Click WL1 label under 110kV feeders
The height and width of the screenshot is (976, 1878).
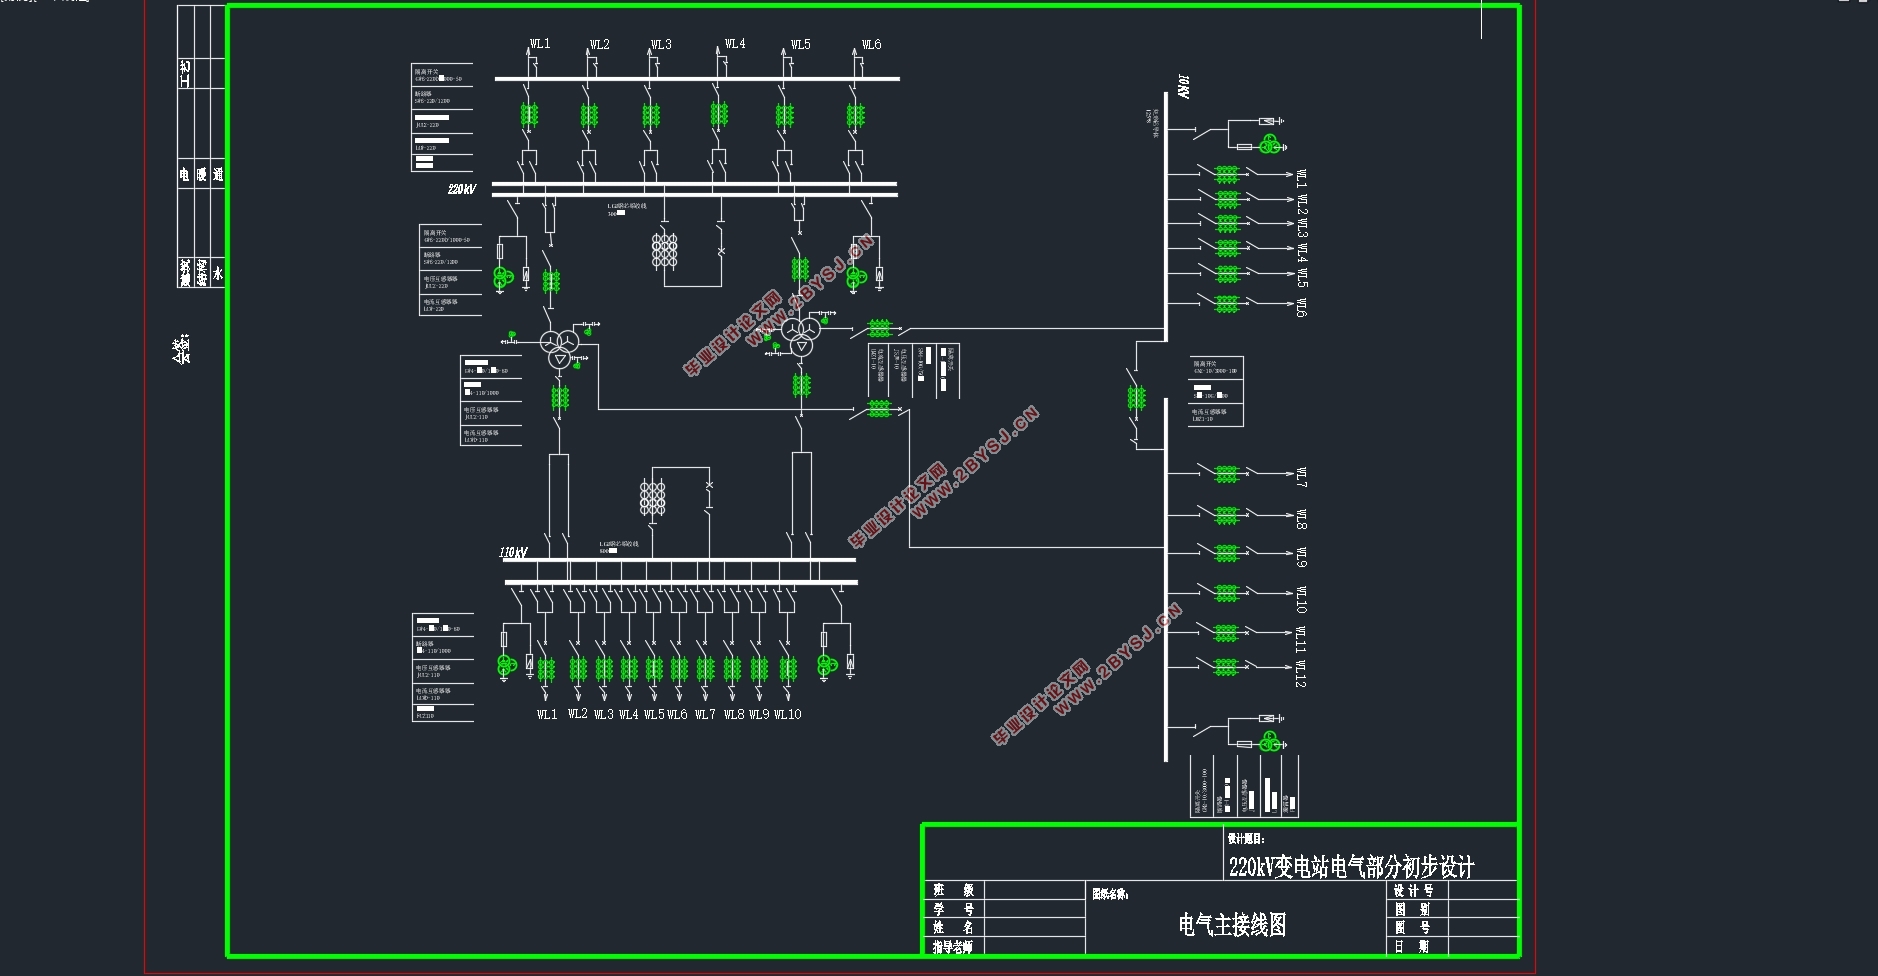[x=547, y=715]
